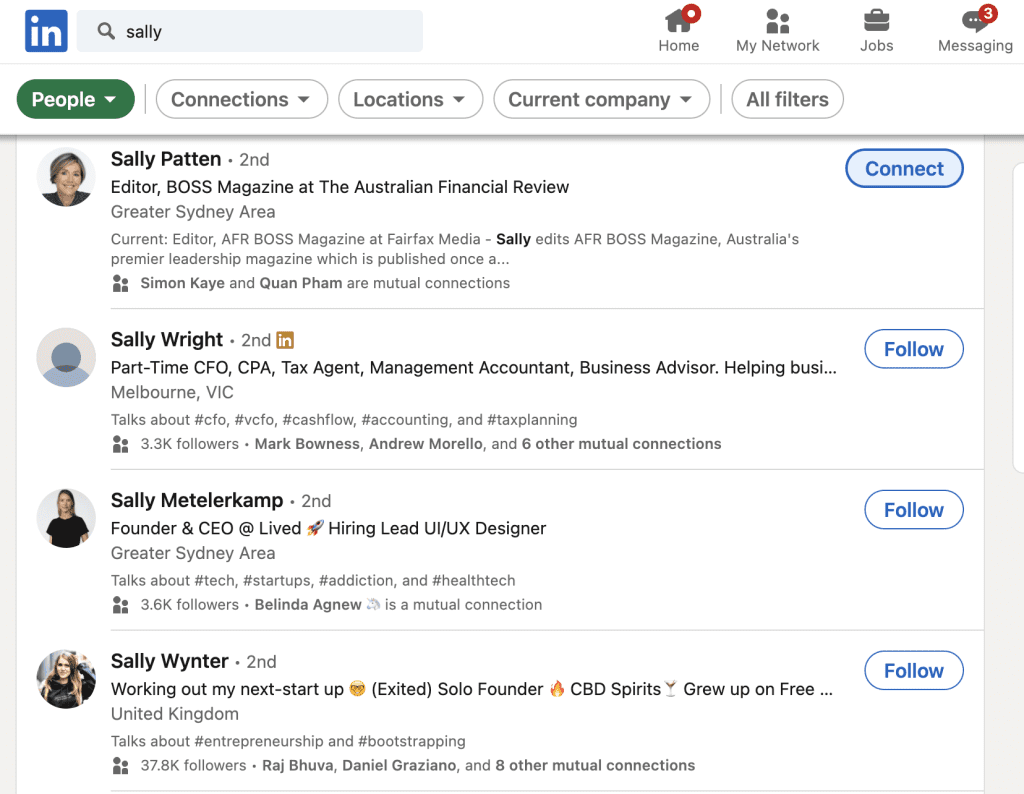Open the LinkedIn home logo

pos(46,31)
